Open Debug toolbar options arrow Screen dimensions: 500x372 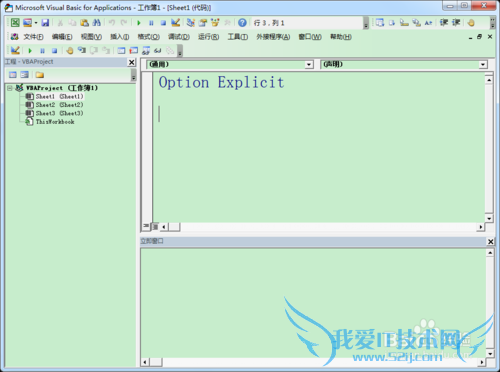[180, 51]
